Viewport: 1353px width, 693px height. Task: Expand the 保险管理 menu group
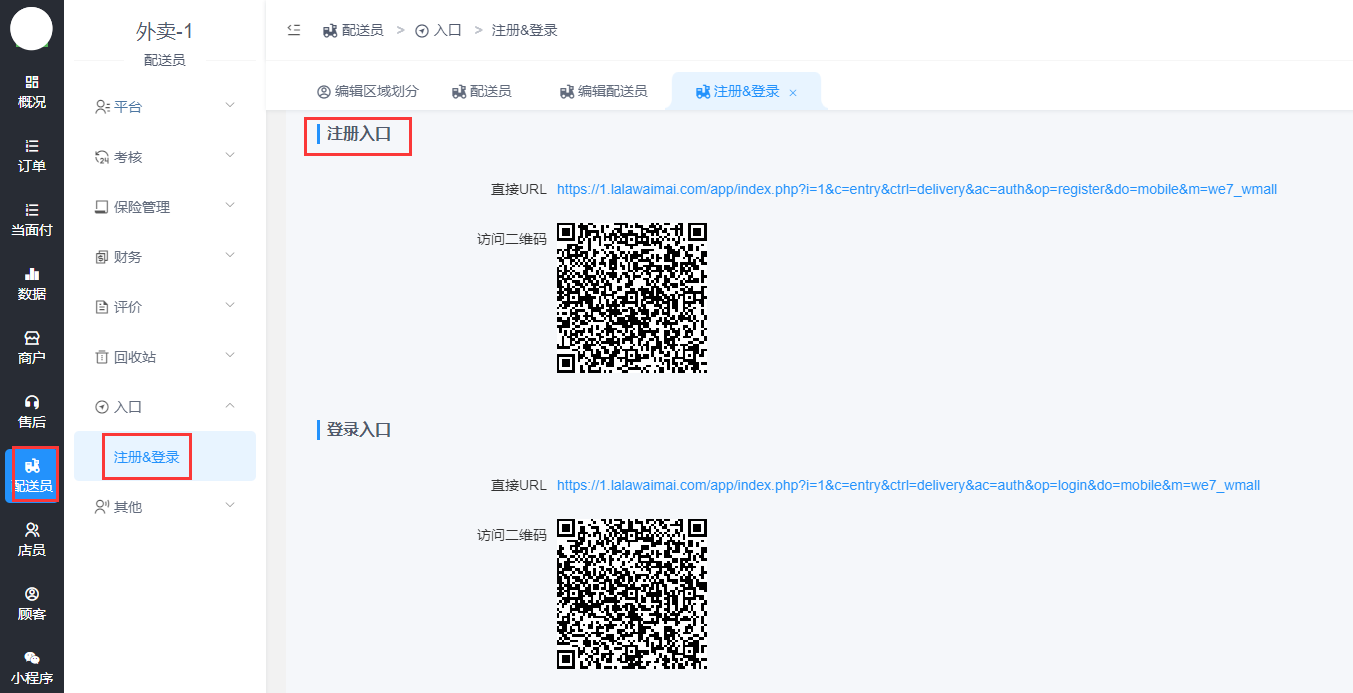coord(165,206)
